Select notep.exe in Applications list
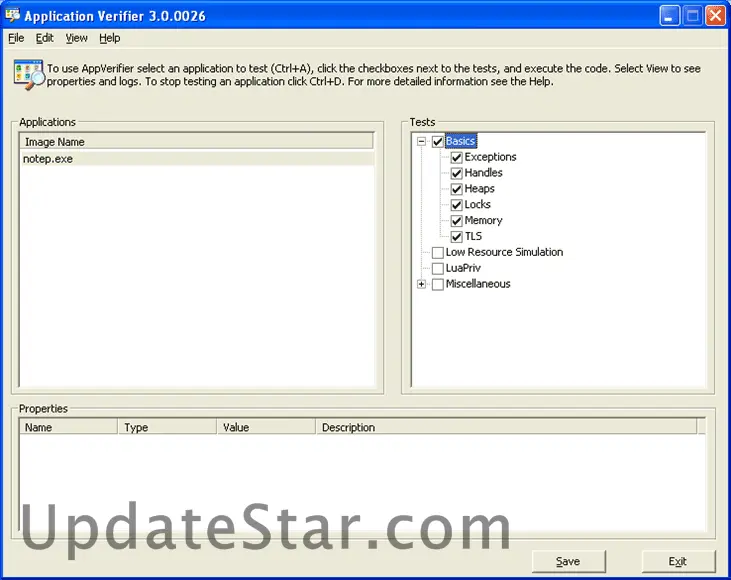 pos(197,159)
